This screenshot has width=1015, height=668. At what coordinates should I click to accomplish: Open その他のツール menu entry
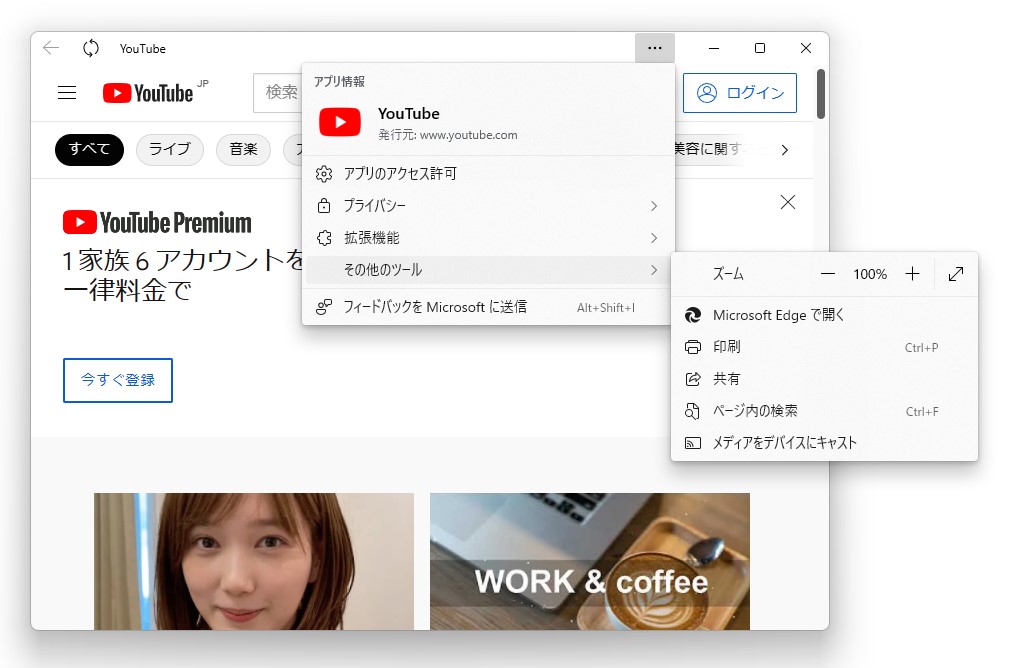coord(485,271)
